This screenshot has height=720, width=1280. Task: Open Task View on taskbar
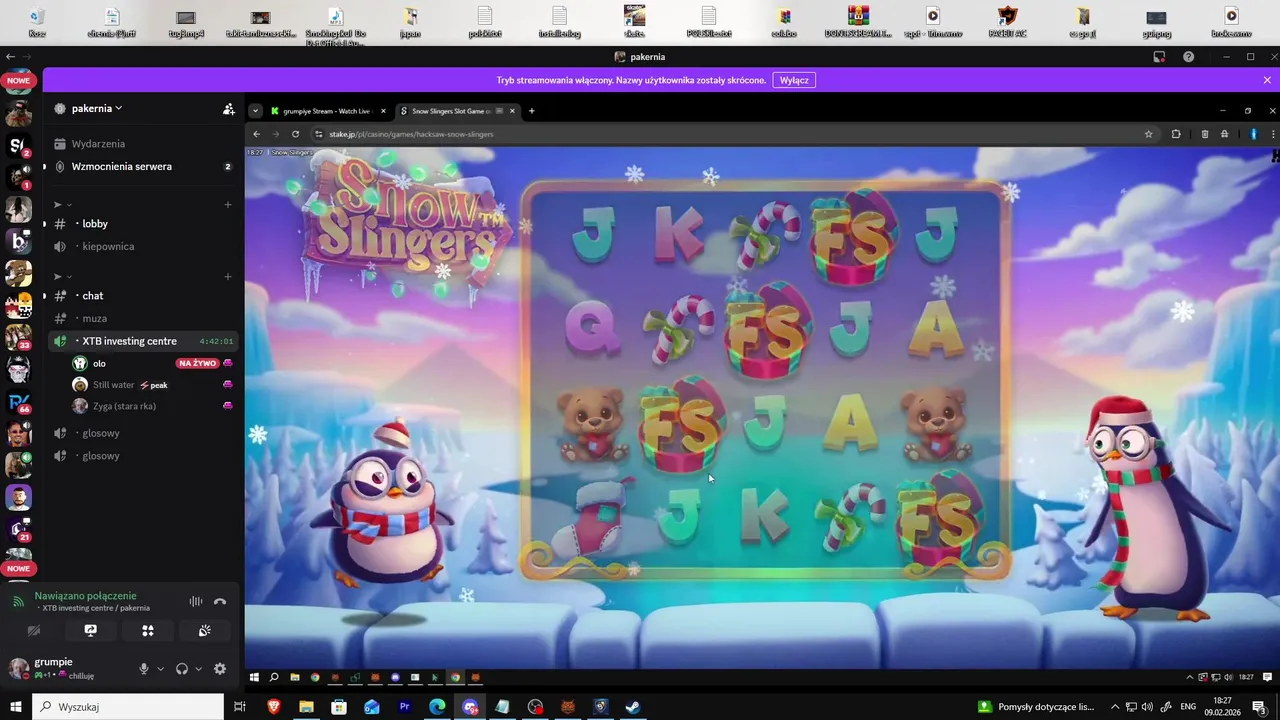[x=240, y=707]
